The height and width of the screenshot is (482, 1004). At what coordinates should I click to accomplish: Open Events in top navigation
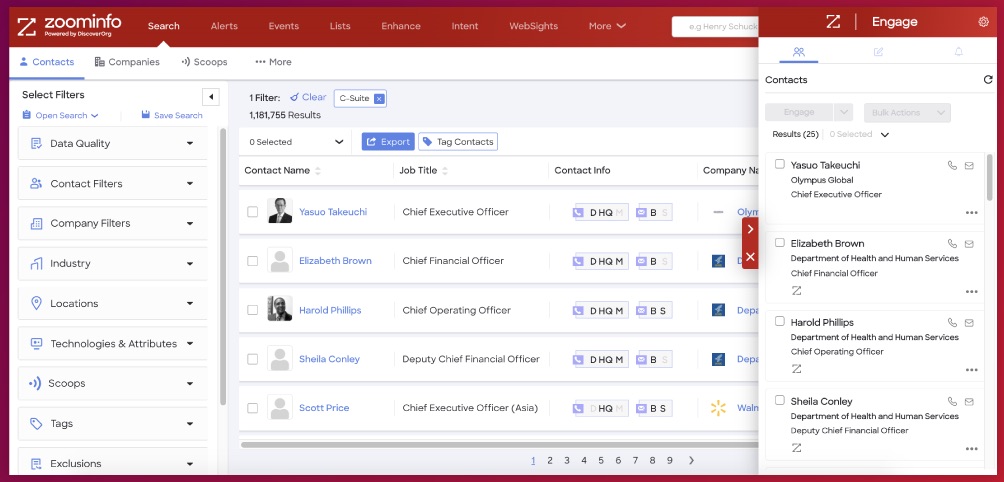tap(284, 26)
